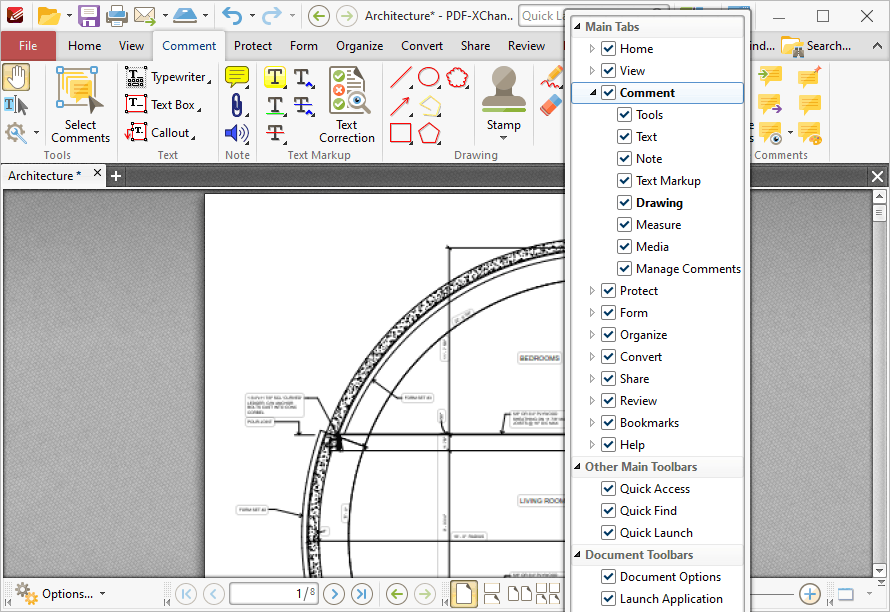The height and width of the screenshot is (612, 890).
Task: Open the Stamp dropdown arrow
Action: click(x=503, y=138)
